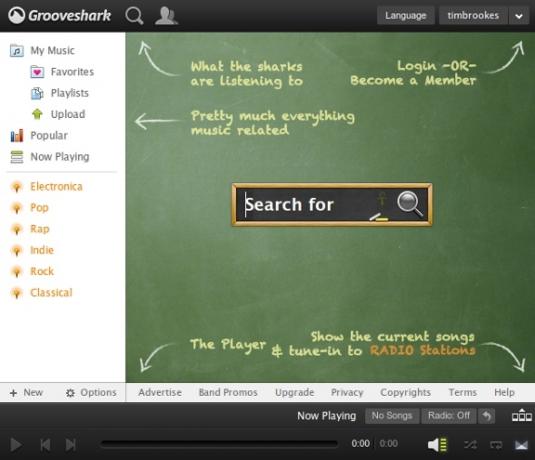The width and height of the screenshot is (535, 460).
Task: Click the curved arrow button beside Radio
Action: 486,416
